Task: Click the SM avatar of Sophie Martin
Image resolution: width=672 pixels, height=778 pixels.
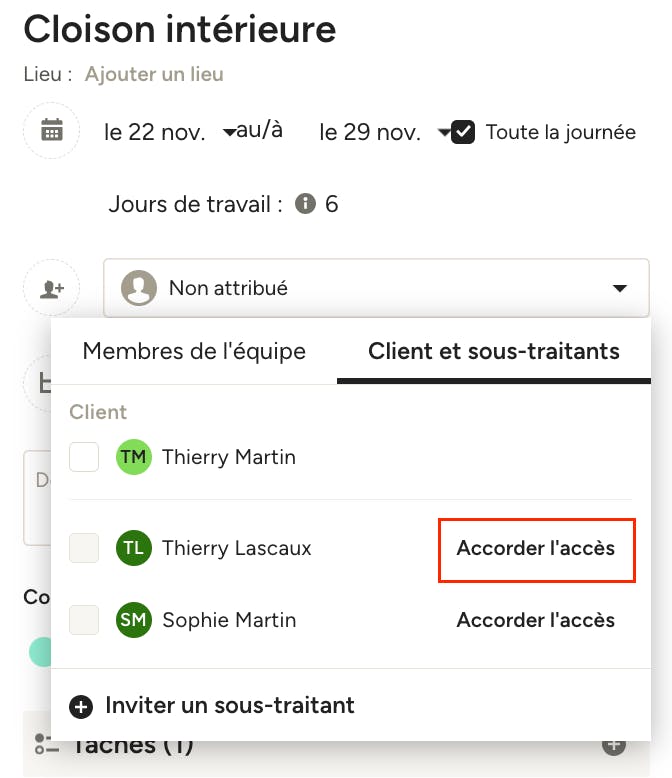Action: (x=134, y=620)
